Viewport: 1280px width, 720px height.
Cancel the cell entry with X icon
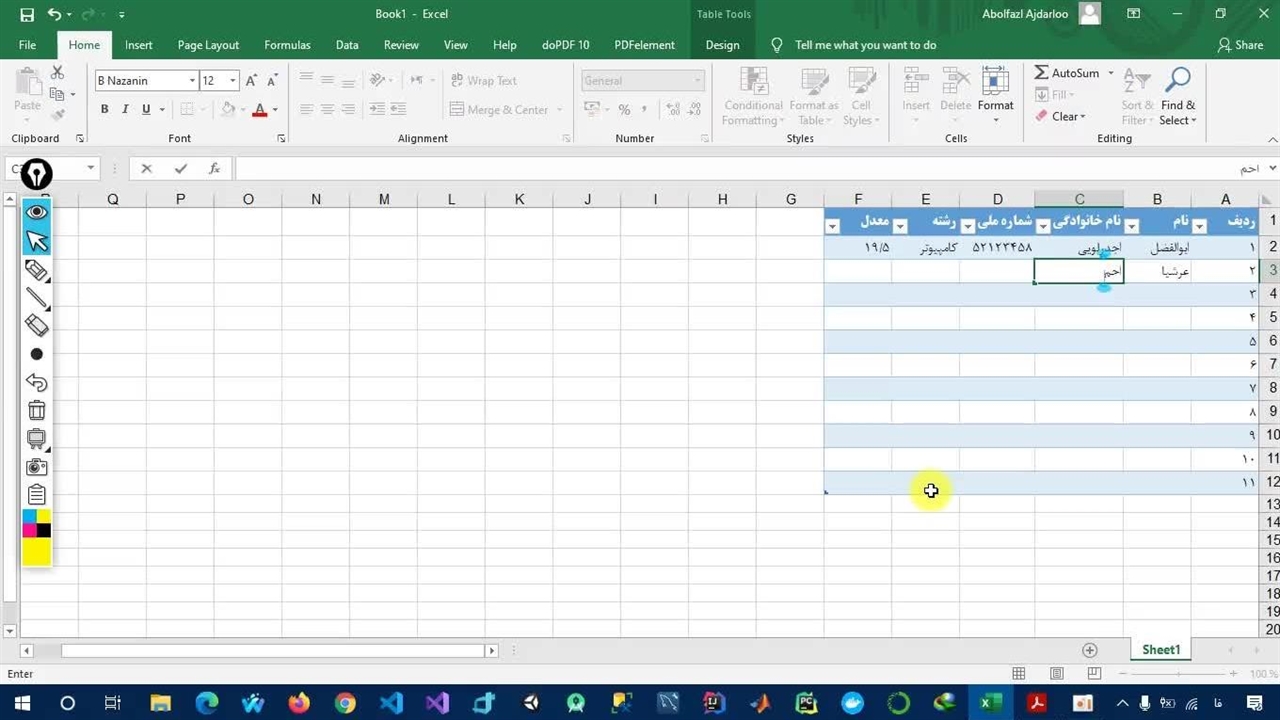click(x=146, y=169)
